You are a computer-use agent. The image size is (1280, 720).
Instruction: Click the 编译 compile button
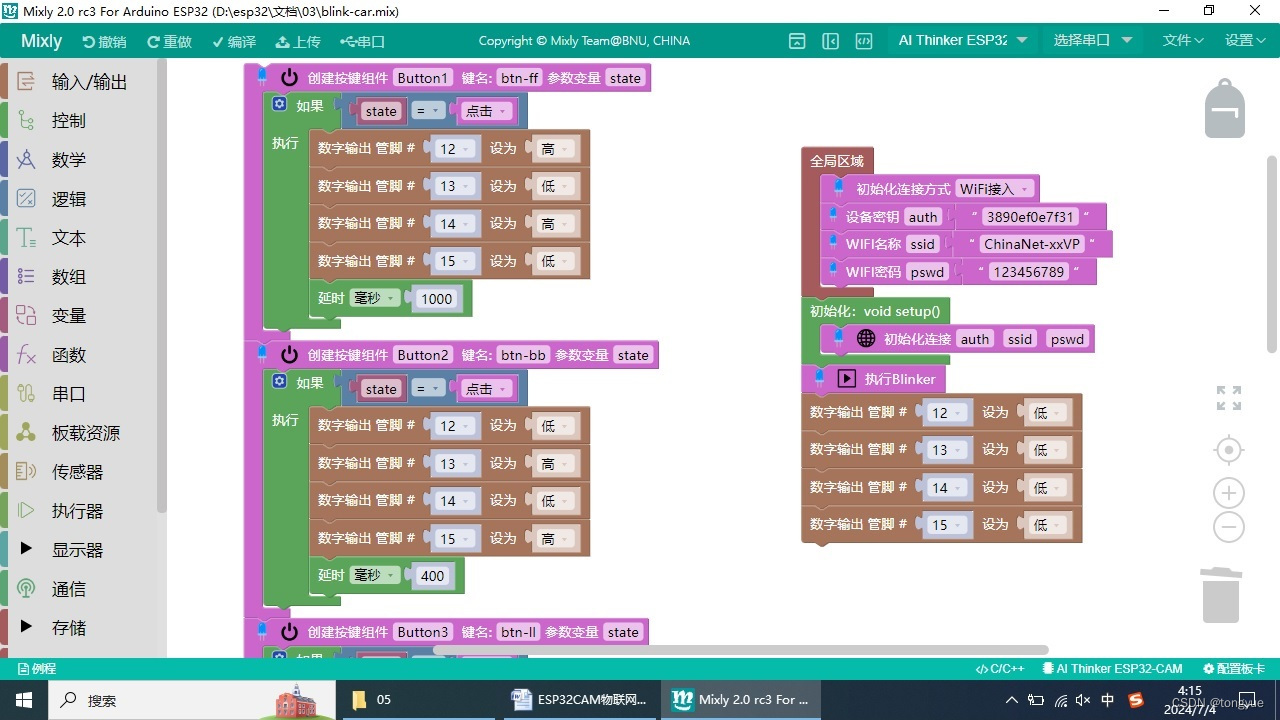(233, 42)
